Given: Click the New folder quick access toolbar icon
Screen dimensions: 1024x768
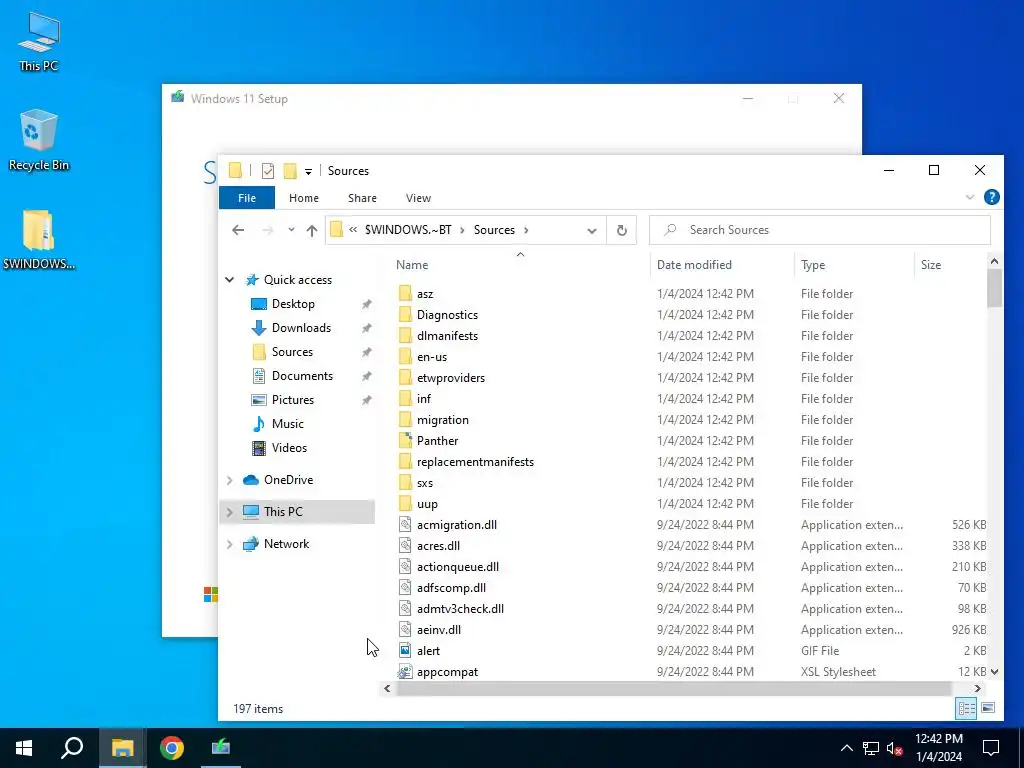Looking at the screenshot, I should click(x=290, y=171).
